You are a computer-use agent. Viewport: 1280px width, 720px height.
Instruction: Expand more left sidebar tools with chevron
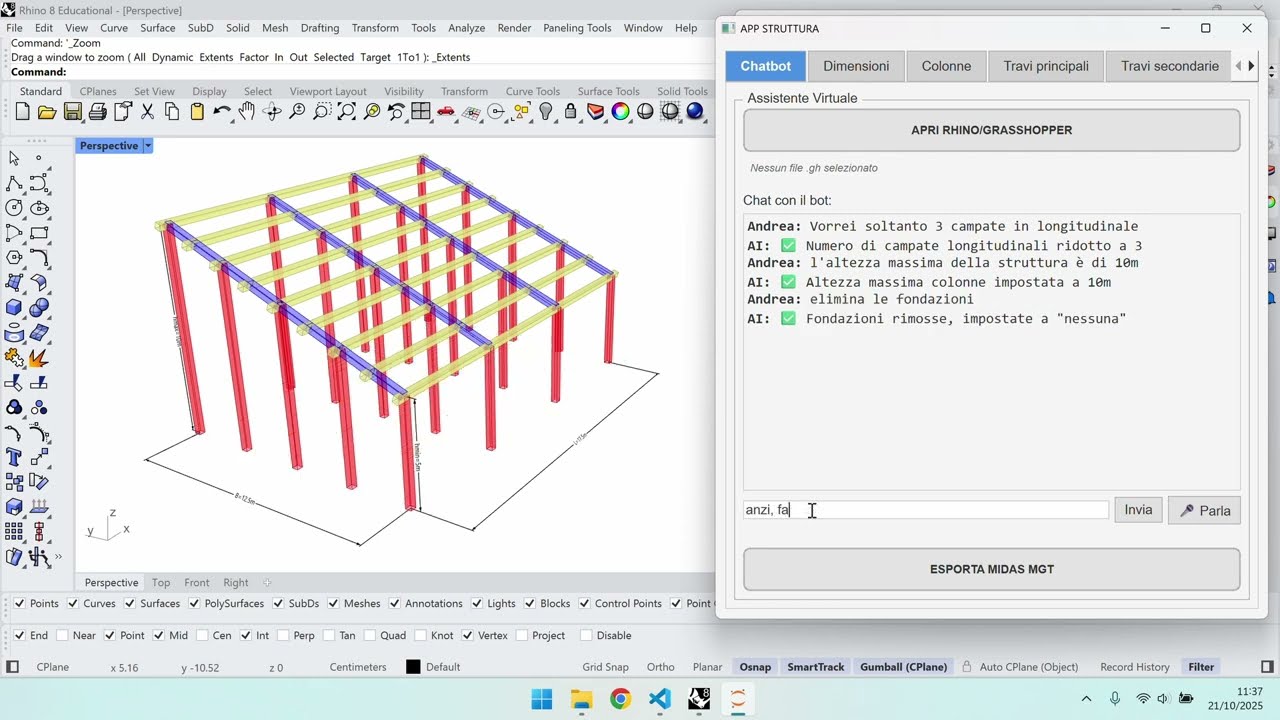58,557
